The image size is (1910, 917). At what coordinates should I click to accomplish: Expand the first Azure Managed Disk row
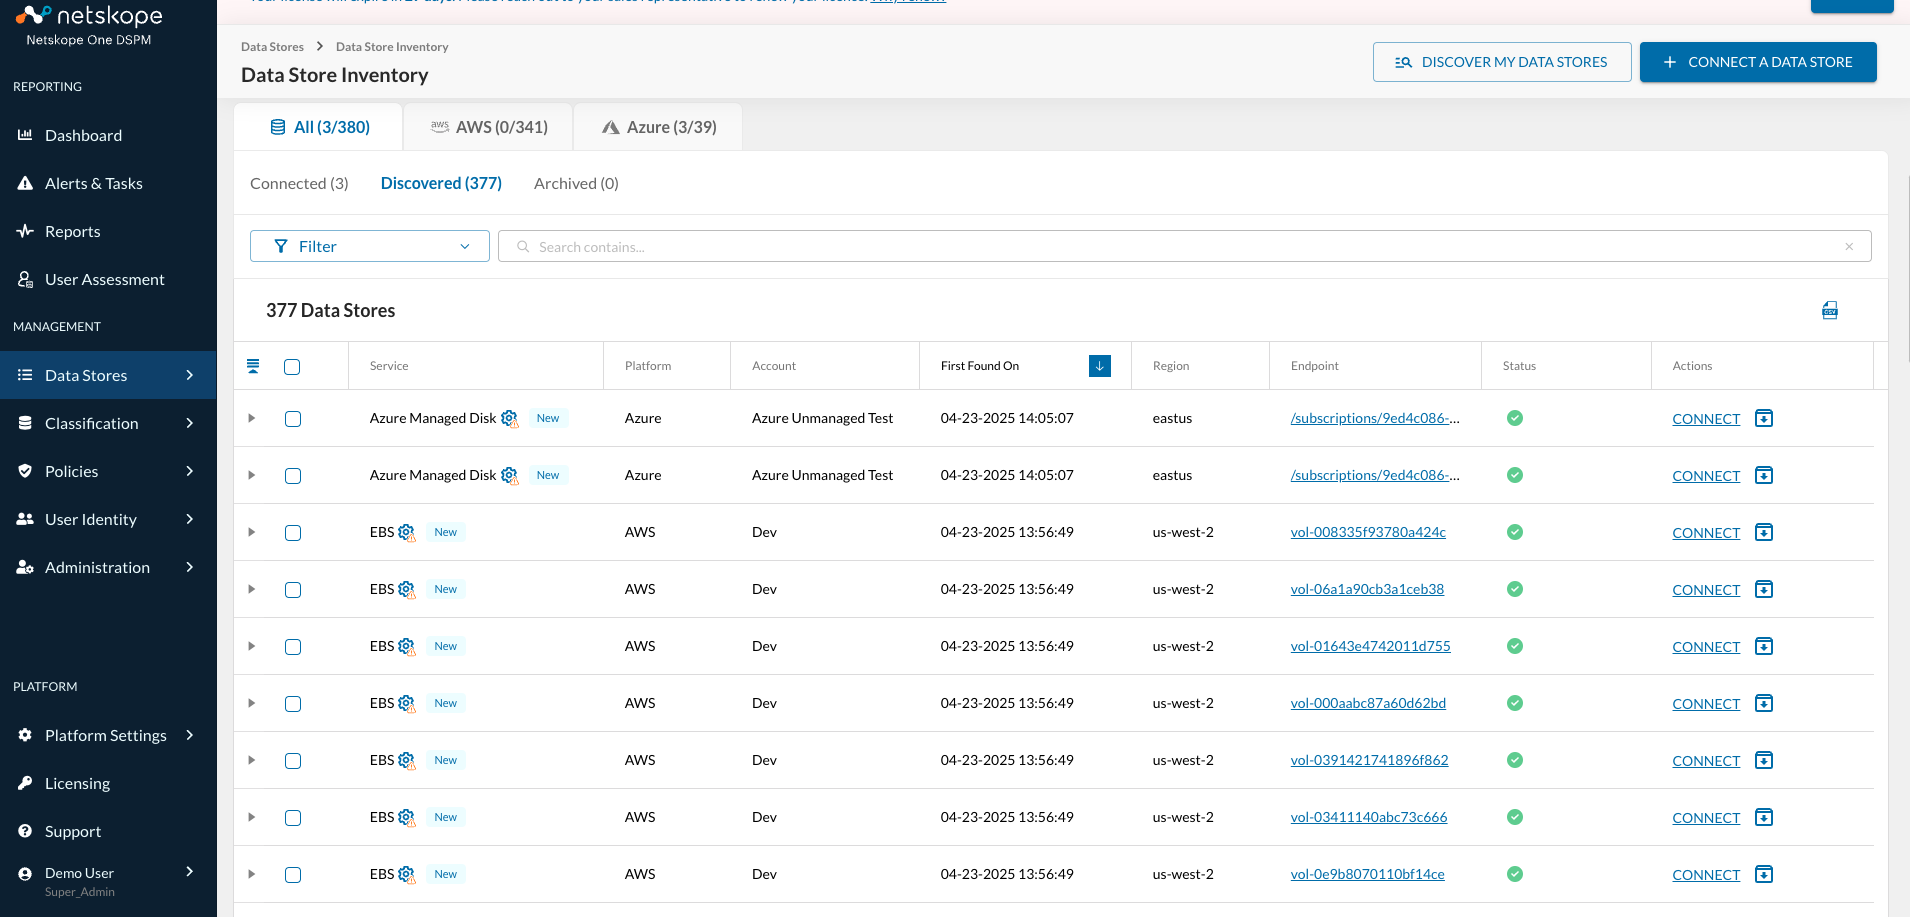pos(252,418)
